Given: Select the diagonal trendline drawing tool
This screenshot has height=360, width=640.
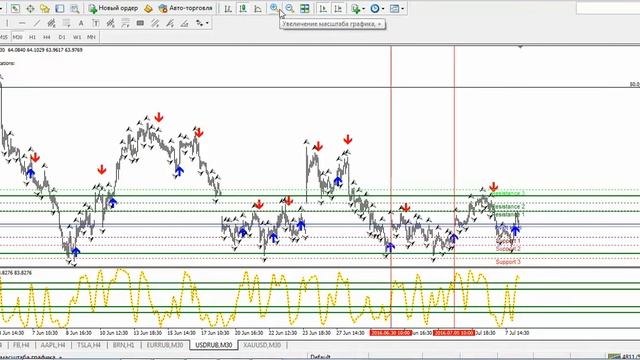Looking at the screenshot, I should [x=37, y=23].
